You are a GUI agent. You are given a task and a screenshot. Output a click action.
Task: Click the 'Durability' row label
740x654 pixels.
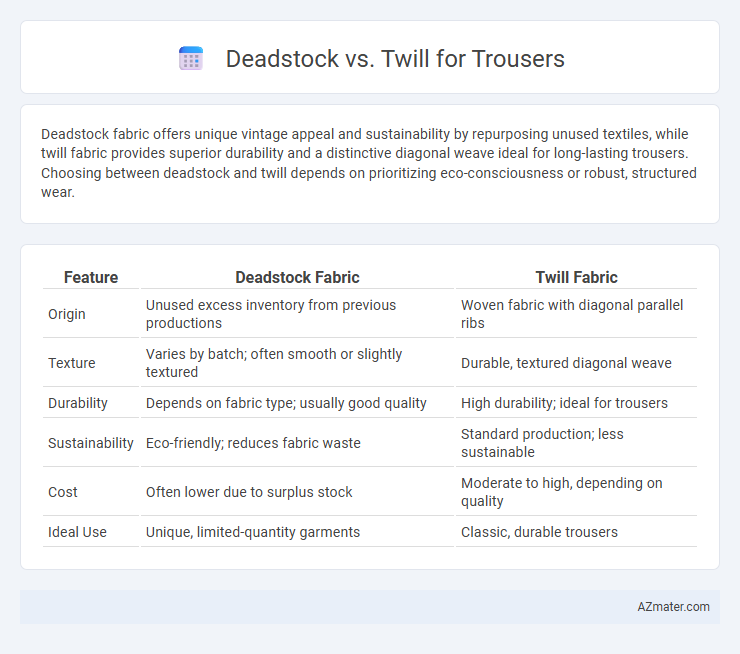(78, 403)
